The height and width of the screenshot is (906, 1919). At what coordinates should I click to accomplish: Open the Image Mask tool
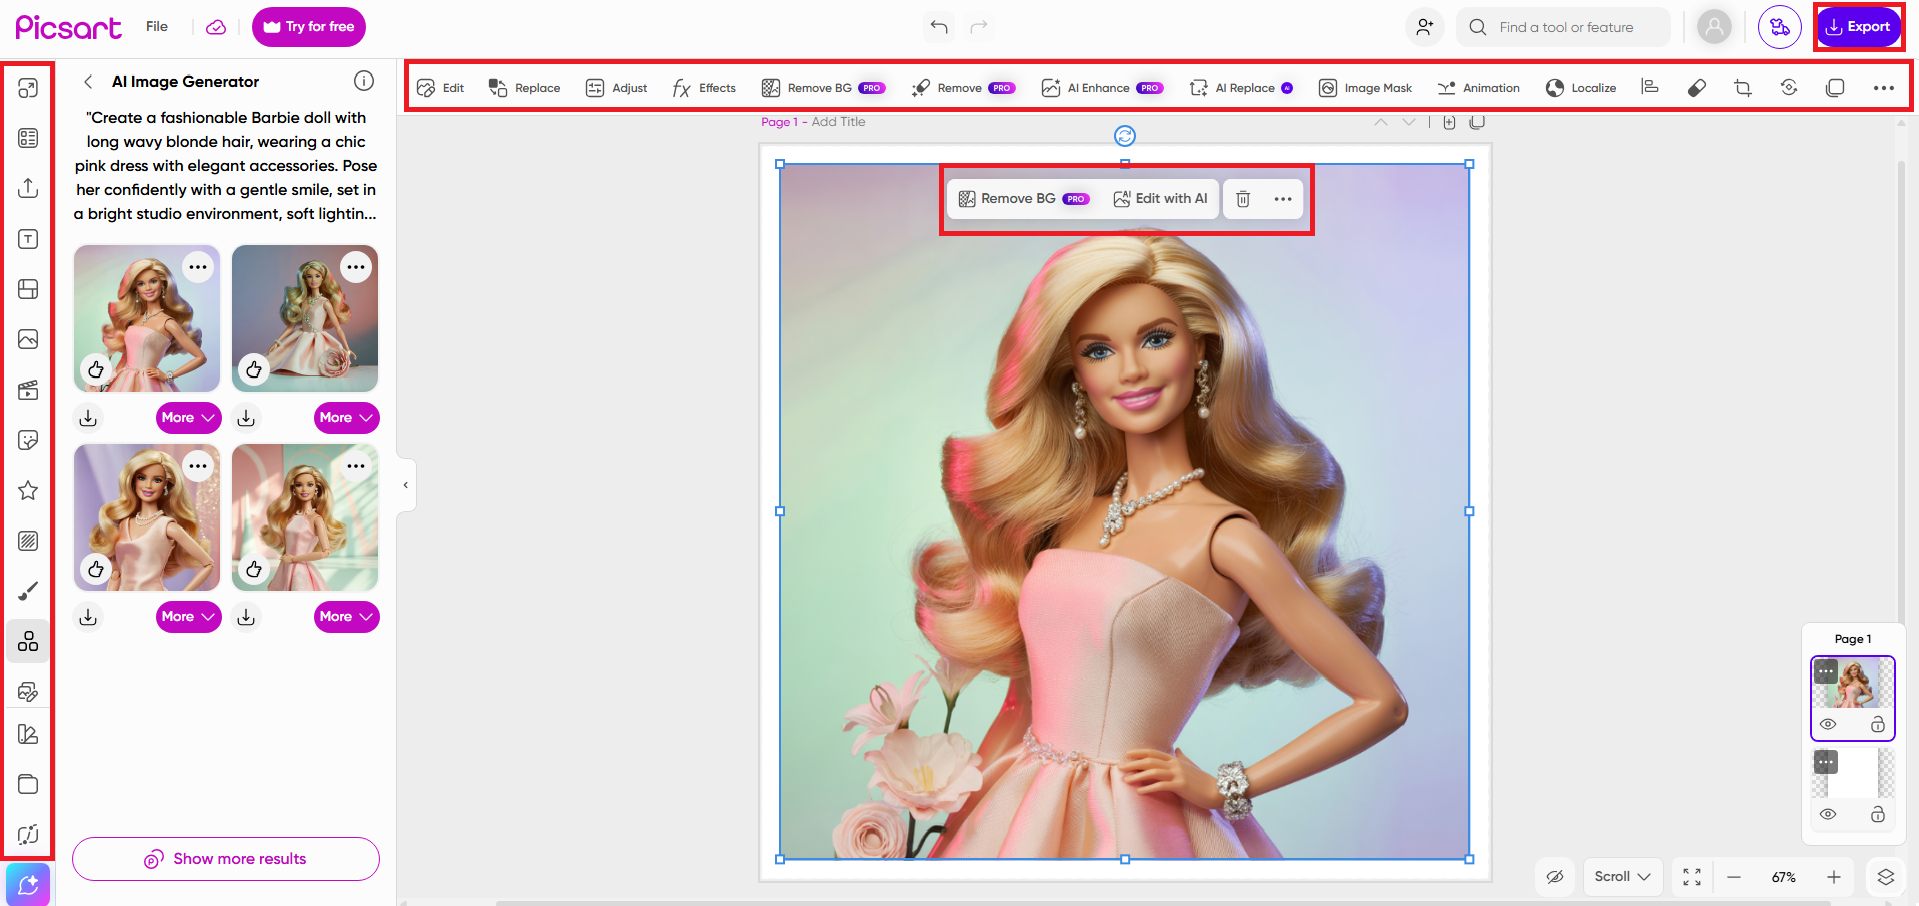click(x=1365, y=88)
